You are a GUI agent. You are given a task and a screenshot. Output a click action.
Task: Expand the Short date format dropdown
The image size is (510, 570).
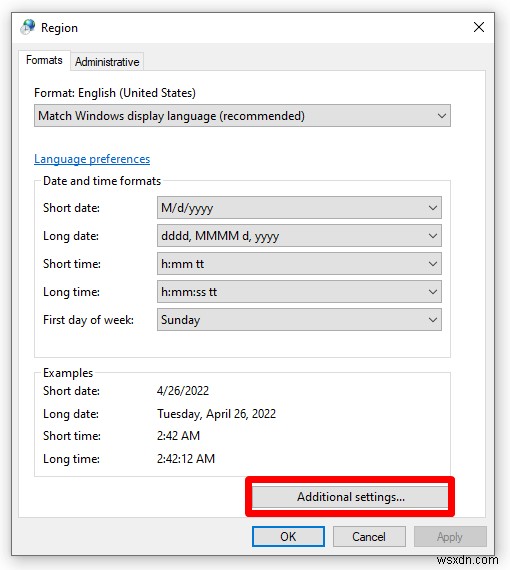(299, 208)
